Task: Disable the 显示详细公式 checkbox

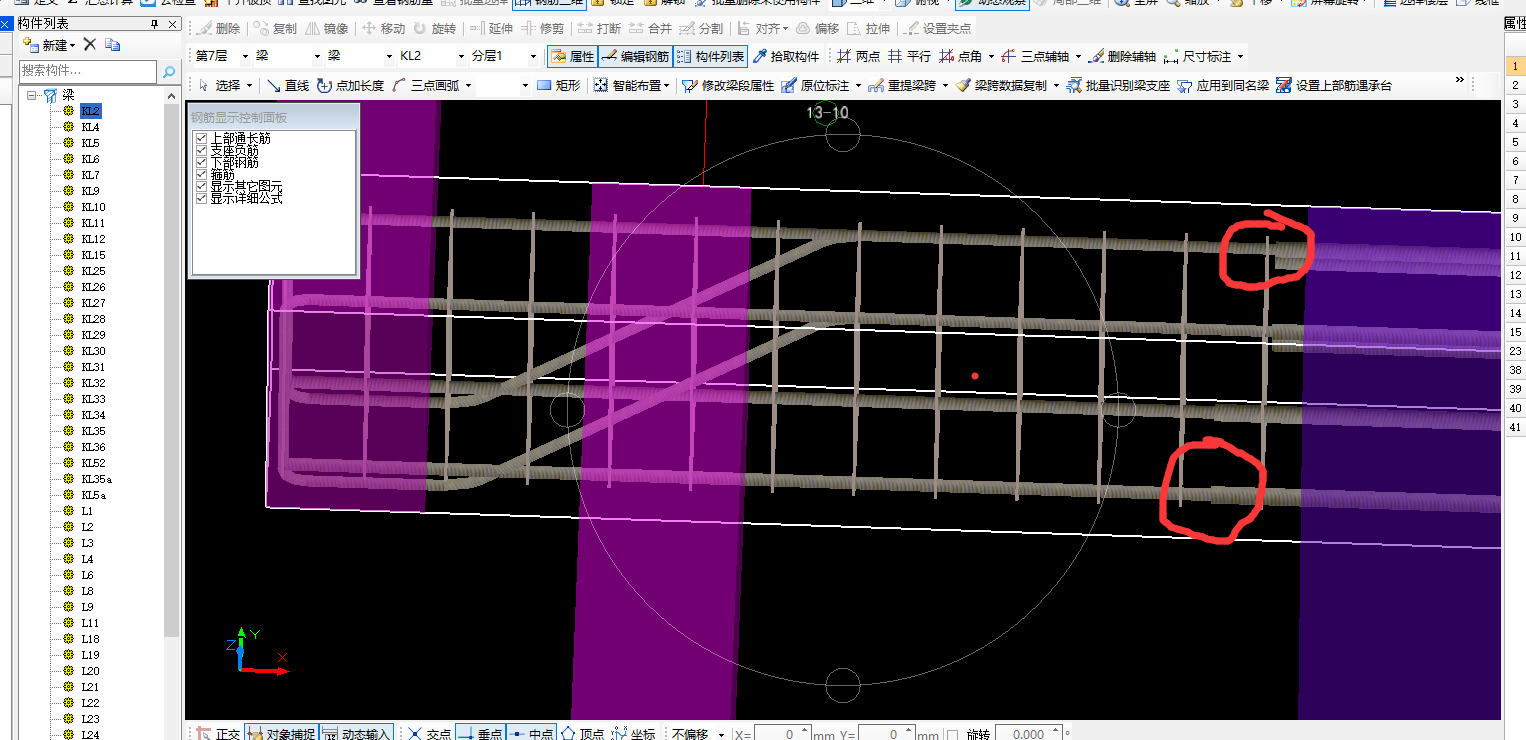Action: (201, 198)
